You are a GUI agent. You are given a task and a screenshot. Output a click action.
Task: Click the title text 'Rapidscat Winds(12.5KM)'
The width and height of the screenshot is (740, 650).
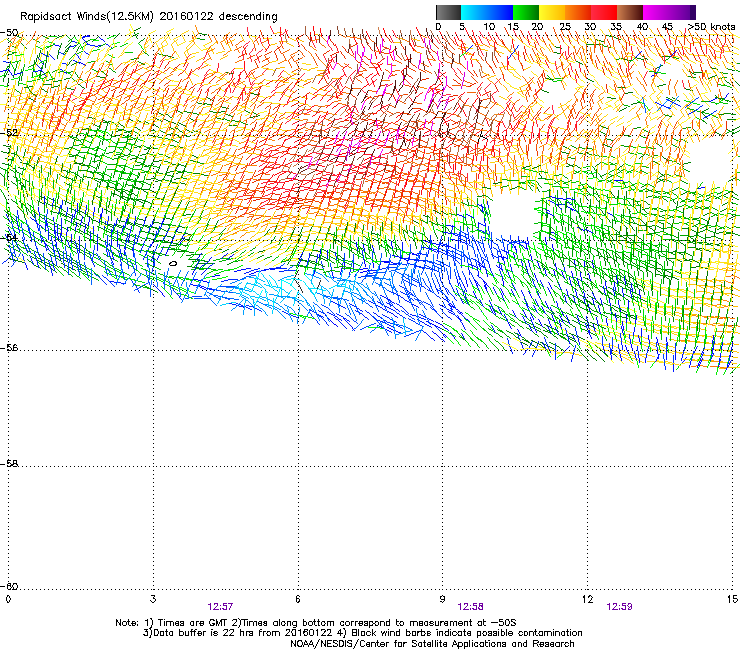[x=87, y=17]
